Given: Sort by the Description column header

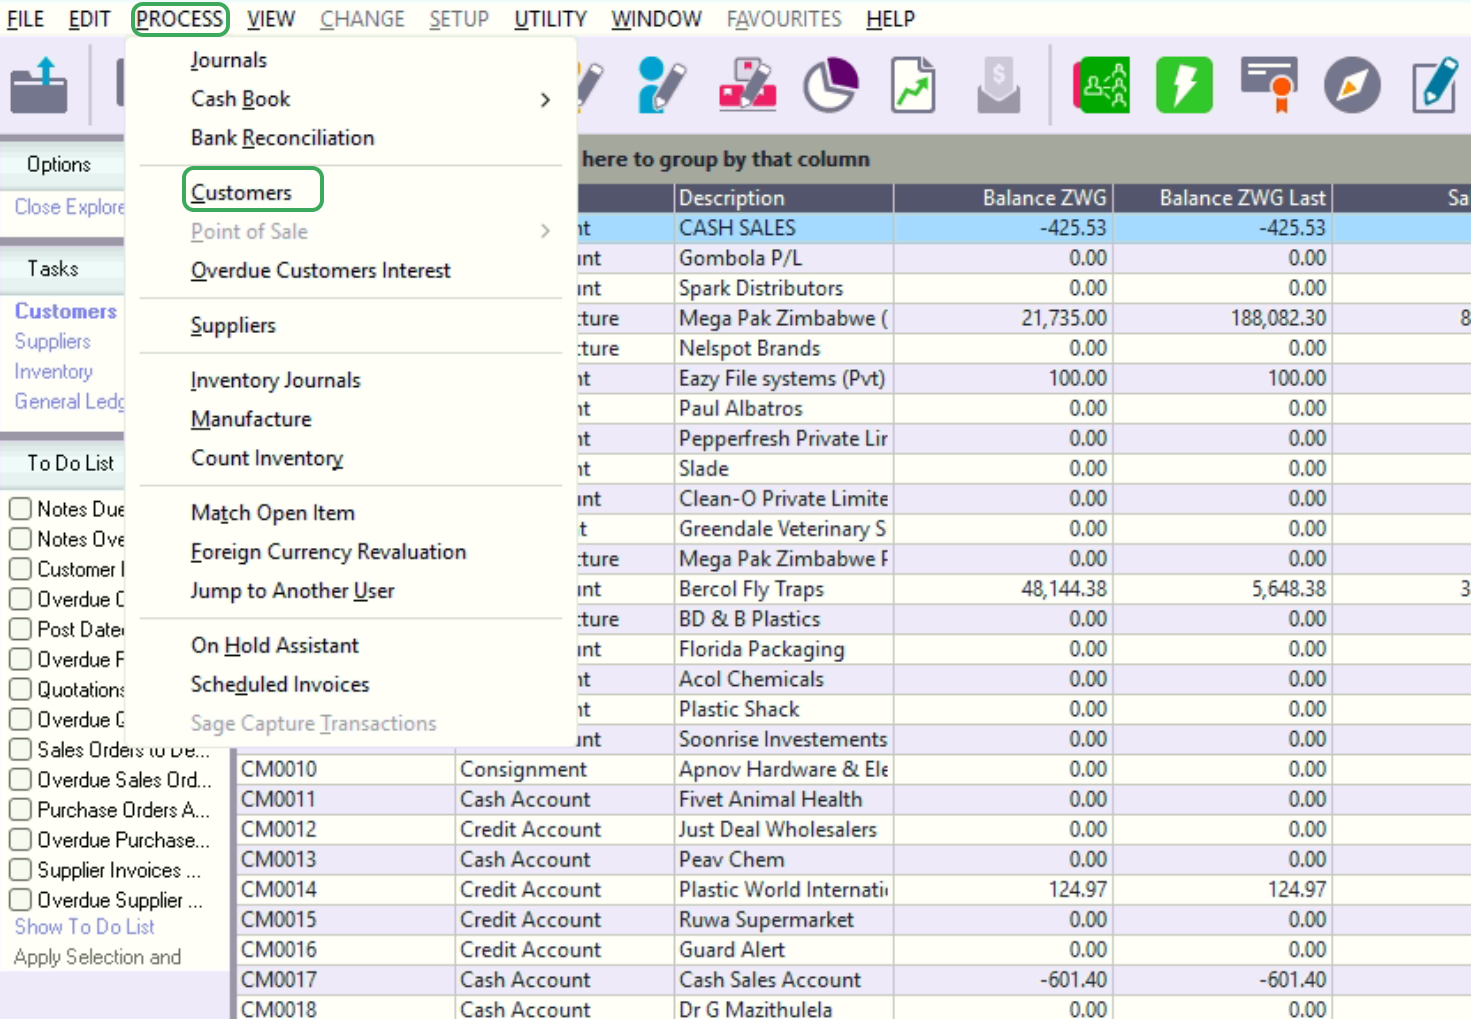Looking at the screenshot, I should point(784,198).
